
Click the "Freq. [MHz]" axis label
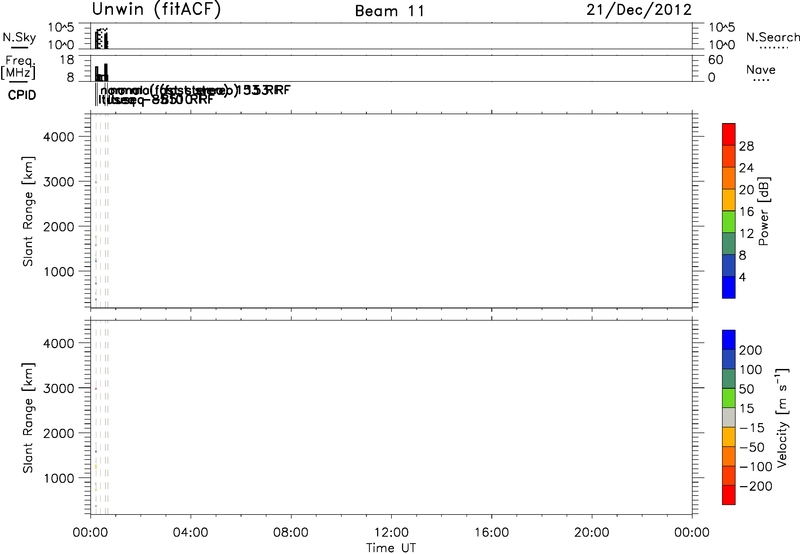[18, 68]
